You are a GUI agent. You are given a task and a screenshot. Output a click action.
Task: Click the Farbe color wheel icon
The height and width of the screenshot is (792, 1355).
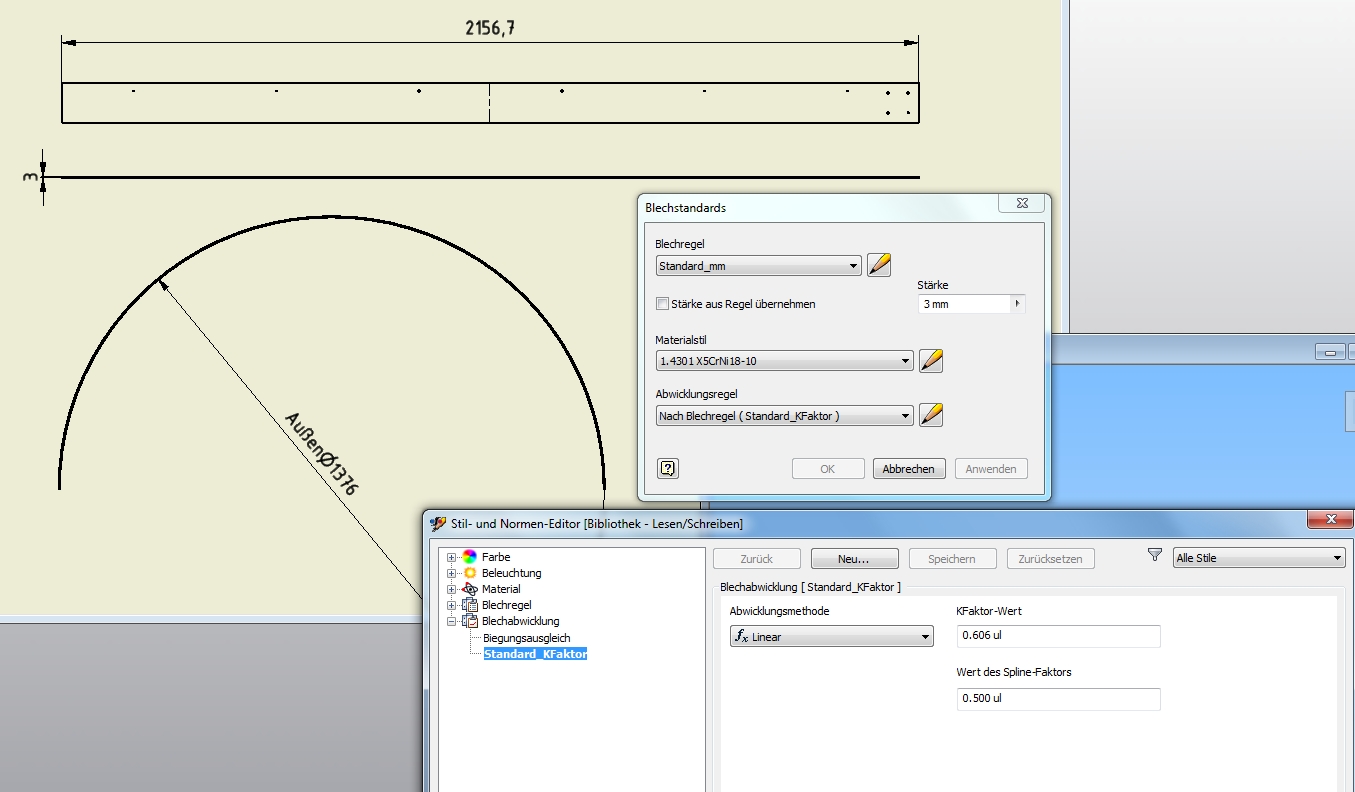pyautogui.click(x=469, y=557)
